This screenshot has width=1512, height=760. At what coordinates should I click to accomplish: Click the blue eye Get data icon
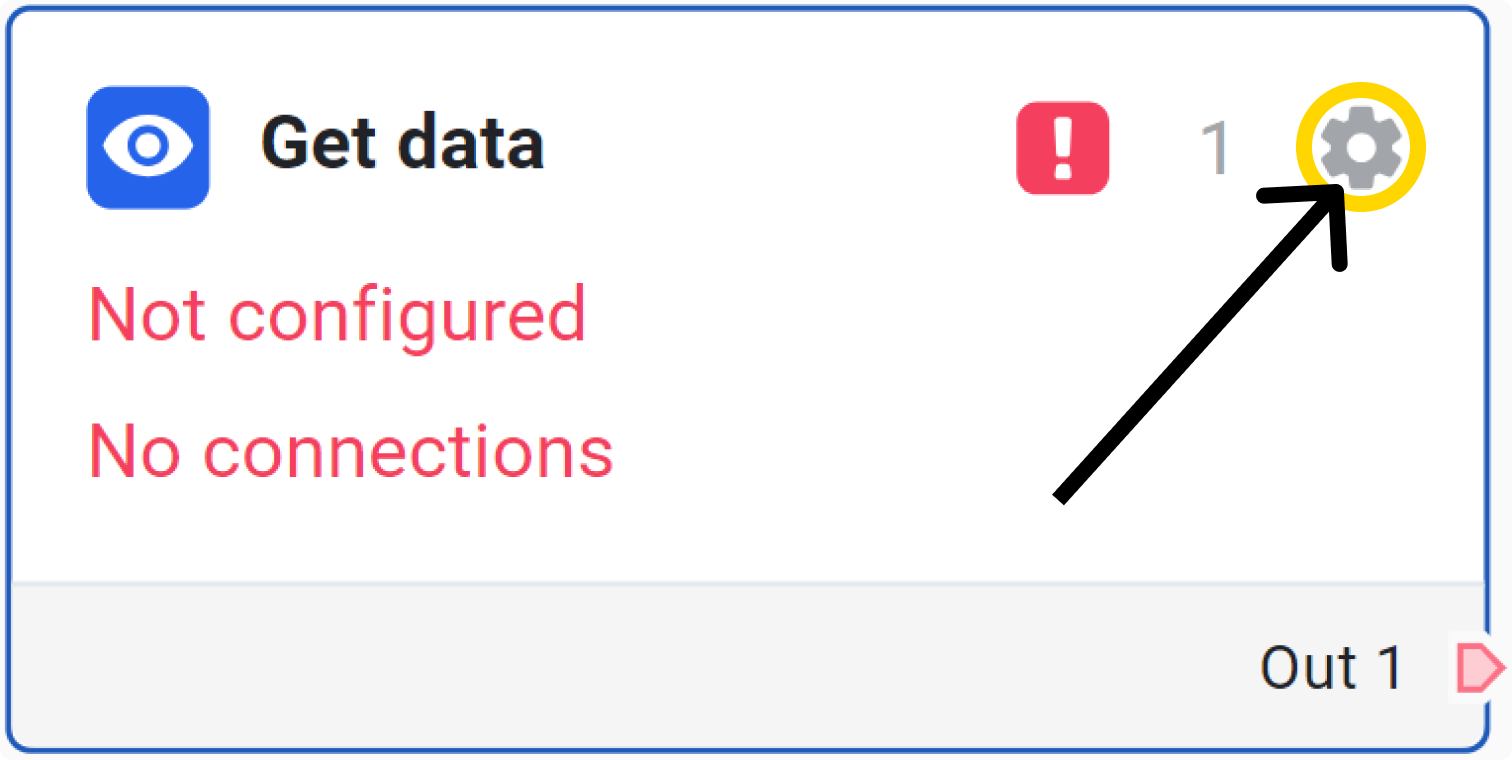point(148,147)
